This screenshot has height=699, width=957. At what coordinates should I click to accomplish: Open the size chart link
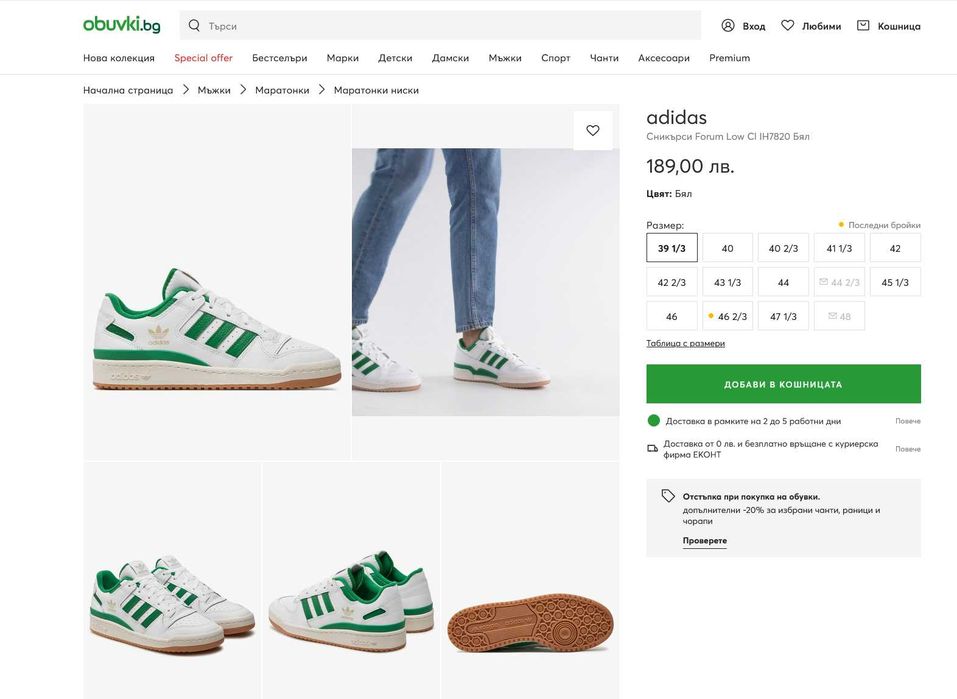(x=685, y=343)
